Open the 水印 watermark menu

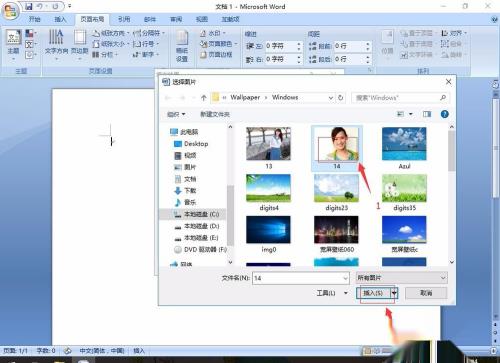(x=213, y=33)
